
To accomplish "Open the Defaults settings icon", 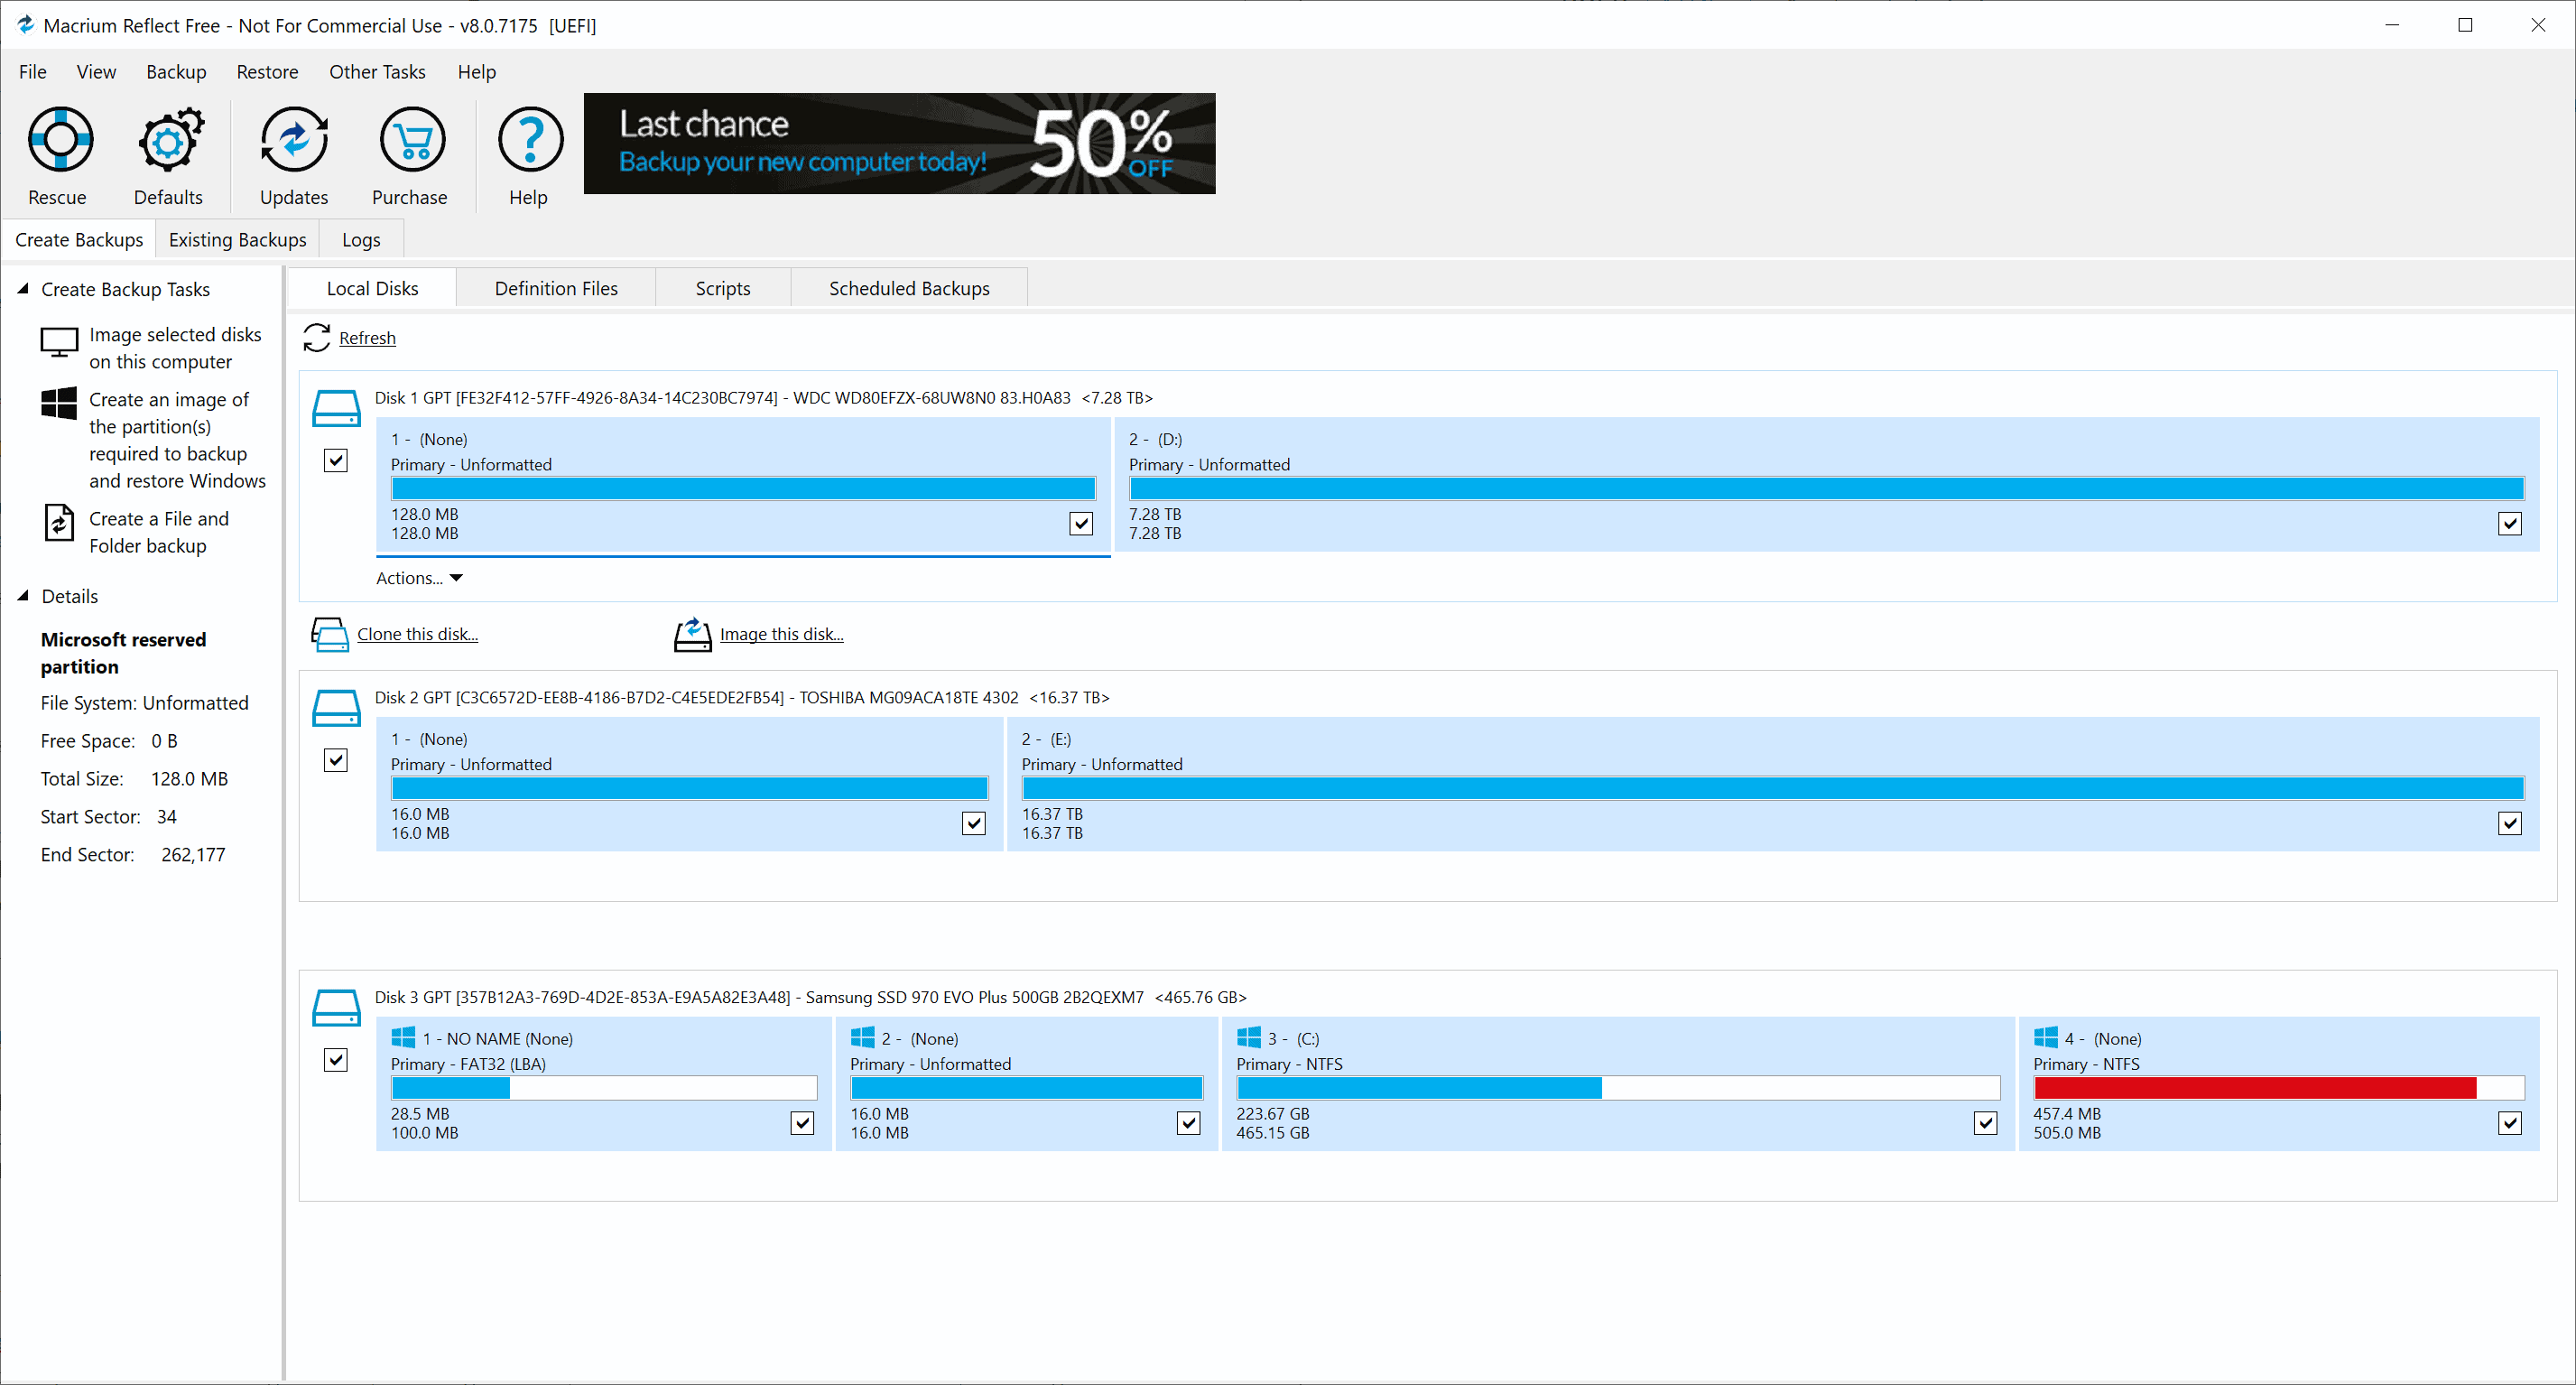I will click(x=167, y=153).
